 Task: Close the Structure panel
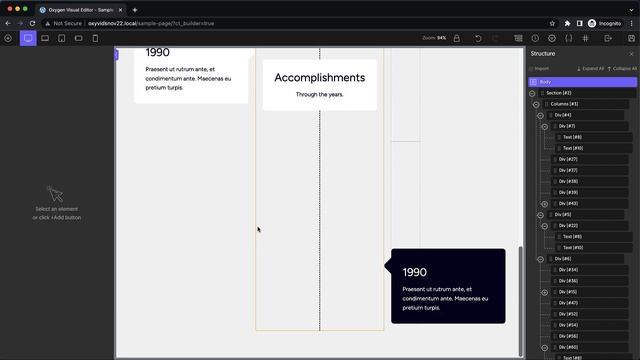[x=631, y=54]
